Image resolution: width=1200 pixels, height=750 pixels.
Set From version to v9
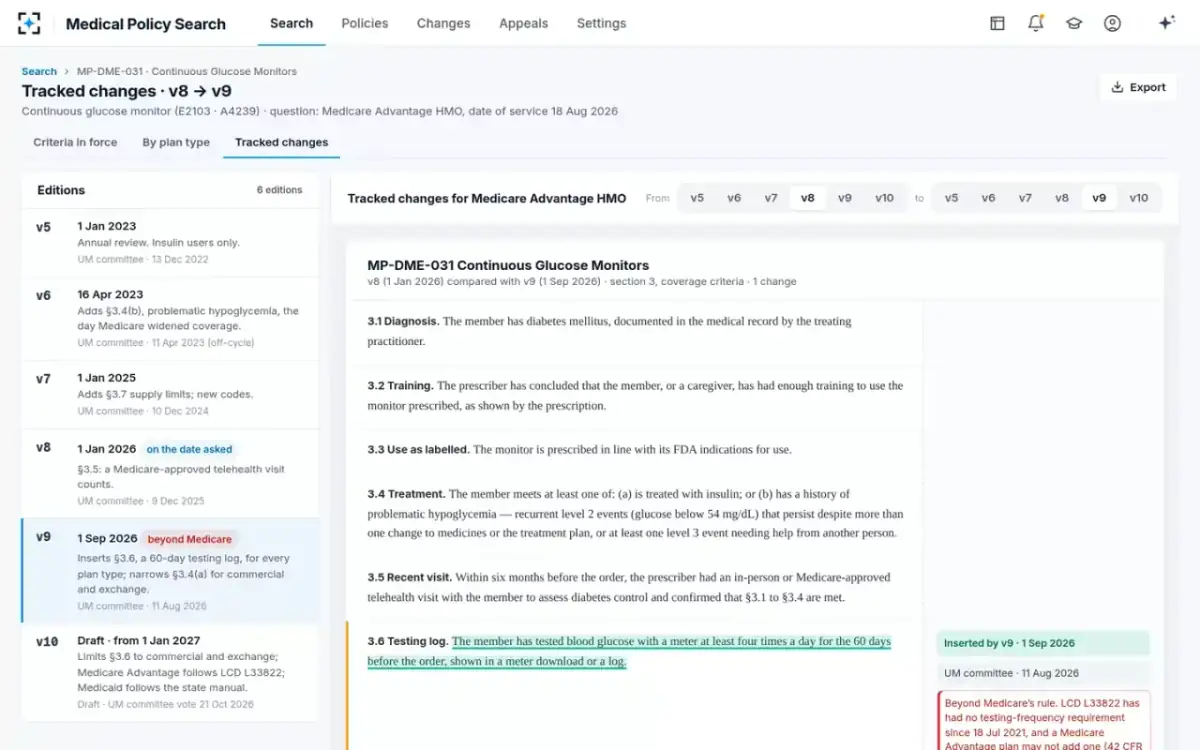click(845, 198)
